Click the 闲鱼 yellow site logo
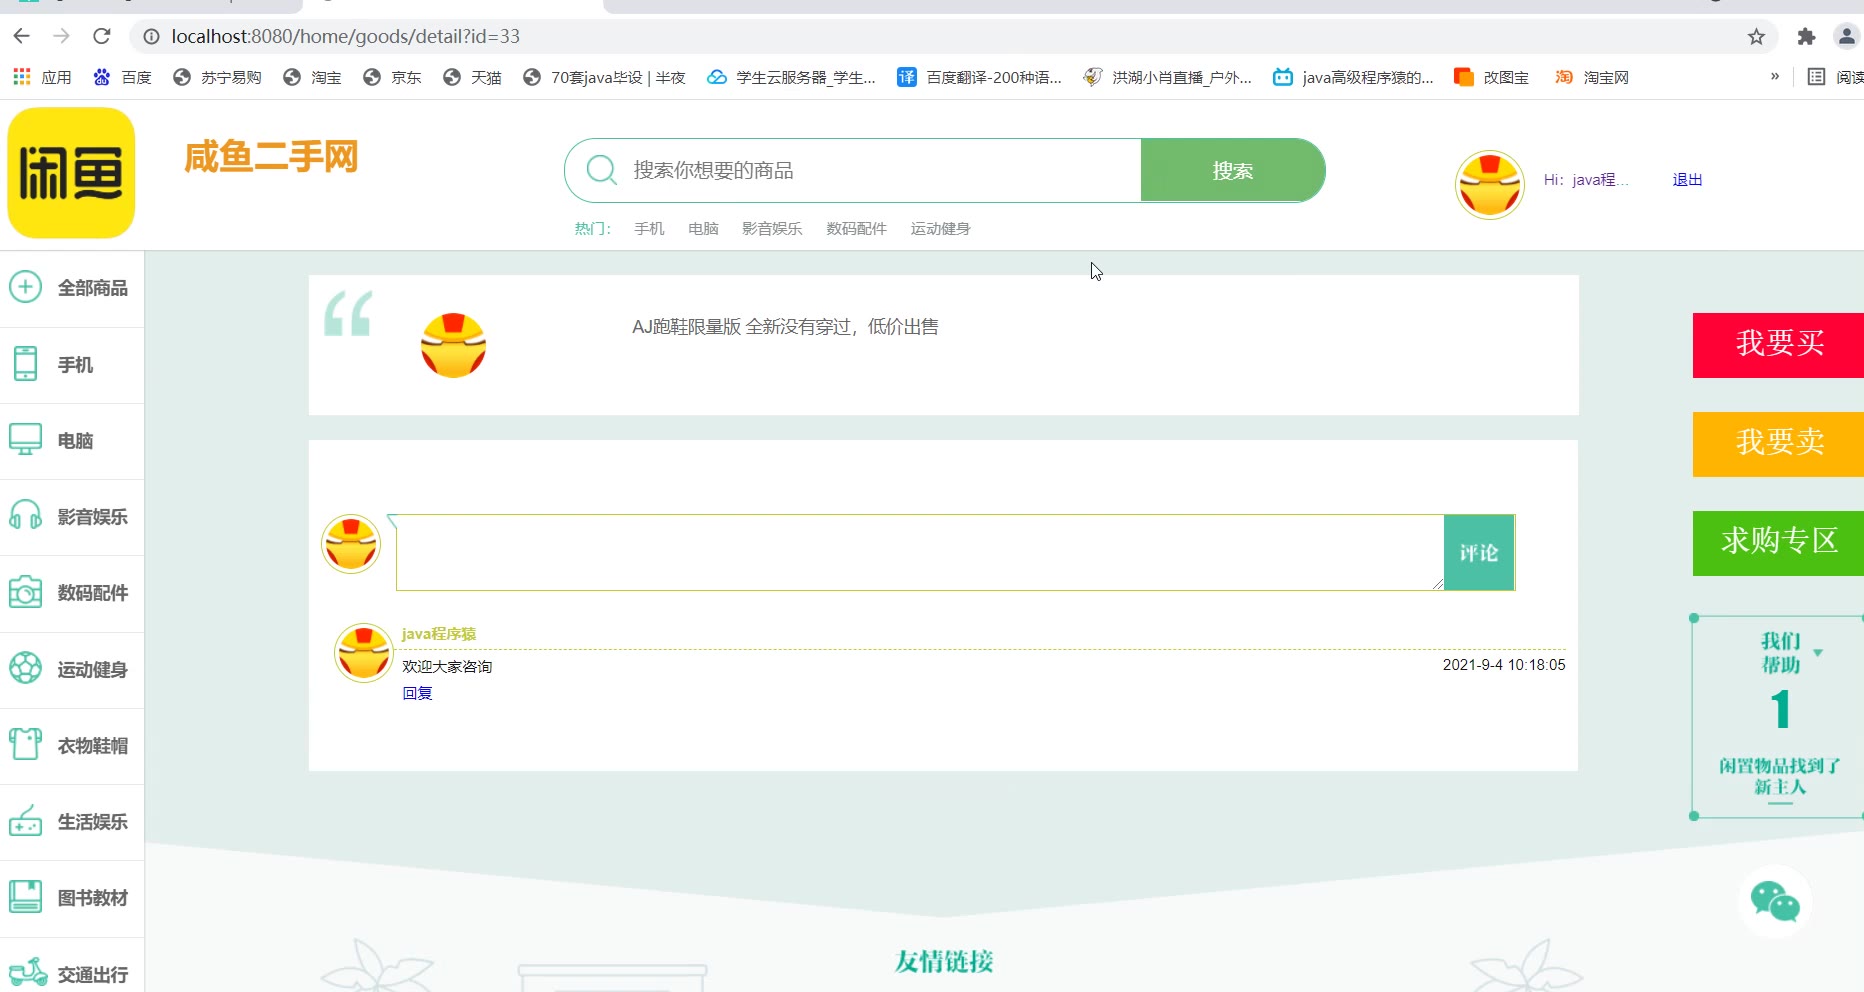Image resolution: width=1864 pixels, height=992 pixels. point(71,173)
